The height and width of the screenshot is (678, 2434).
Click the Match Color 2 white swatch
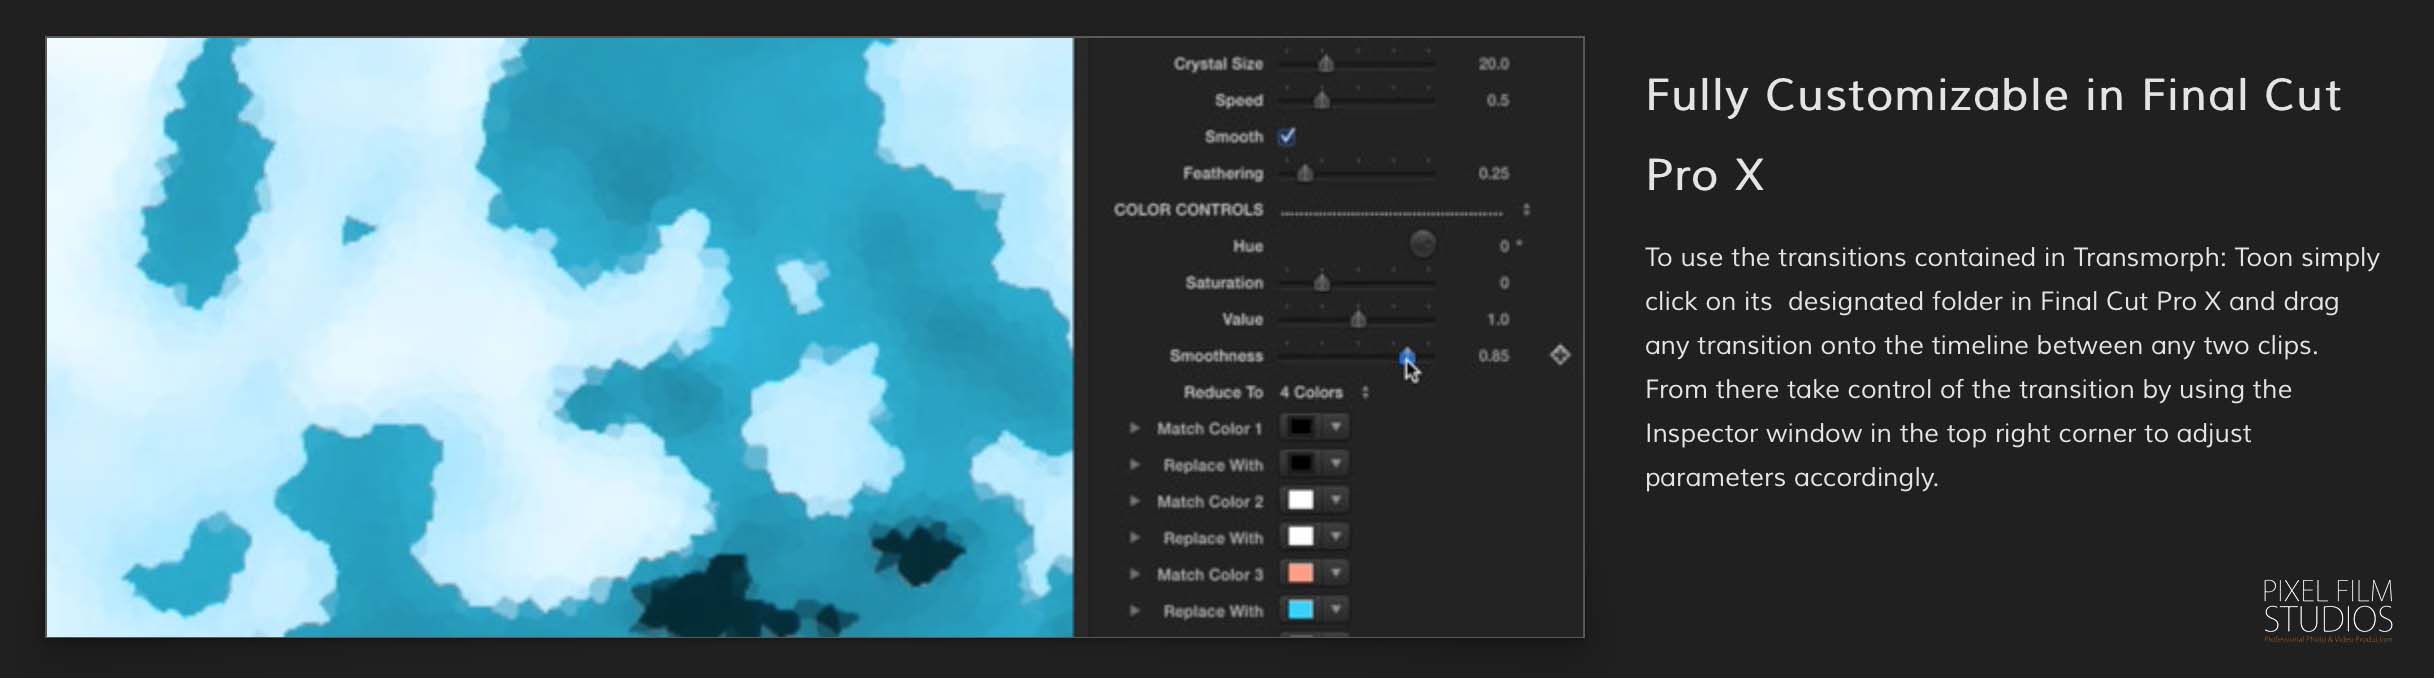click(1300, 500)
